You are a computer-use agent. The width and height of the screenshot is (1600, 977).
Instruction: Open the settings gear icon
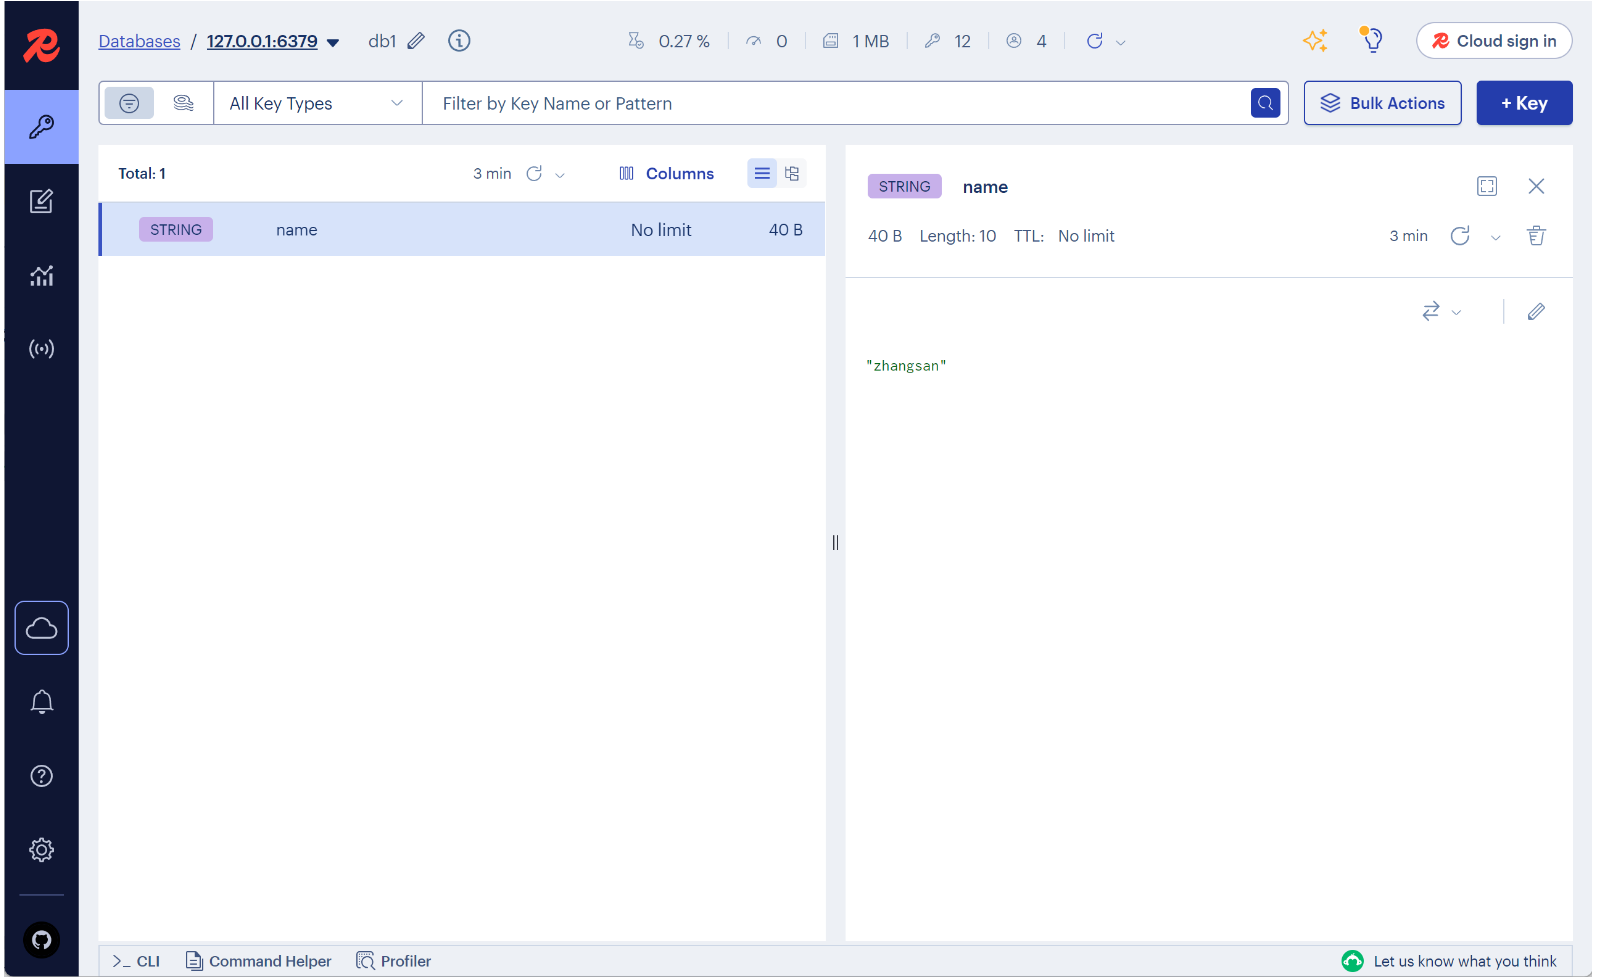41,850
